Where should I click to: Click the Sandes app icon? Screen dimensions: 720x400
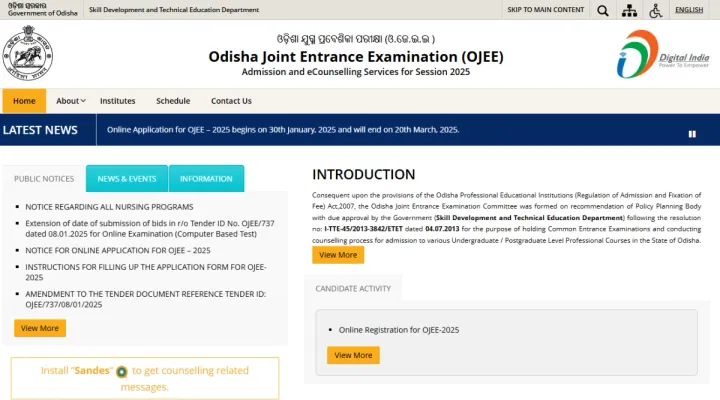(121, 371)
